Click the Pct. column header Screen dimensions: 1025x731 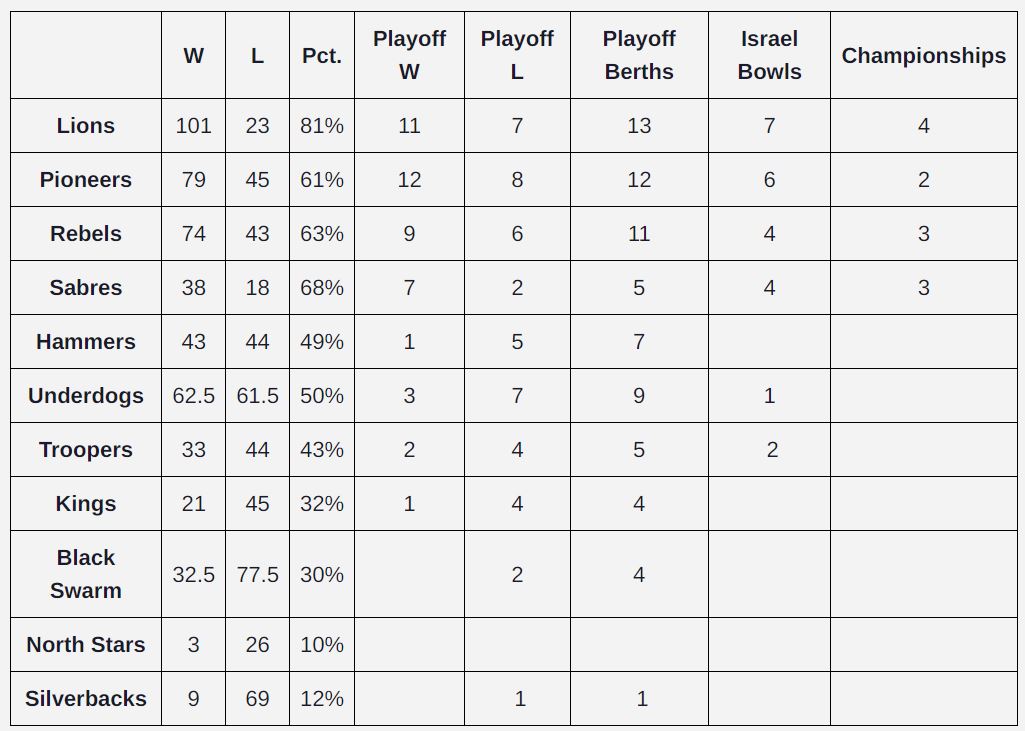click(322, 56)
